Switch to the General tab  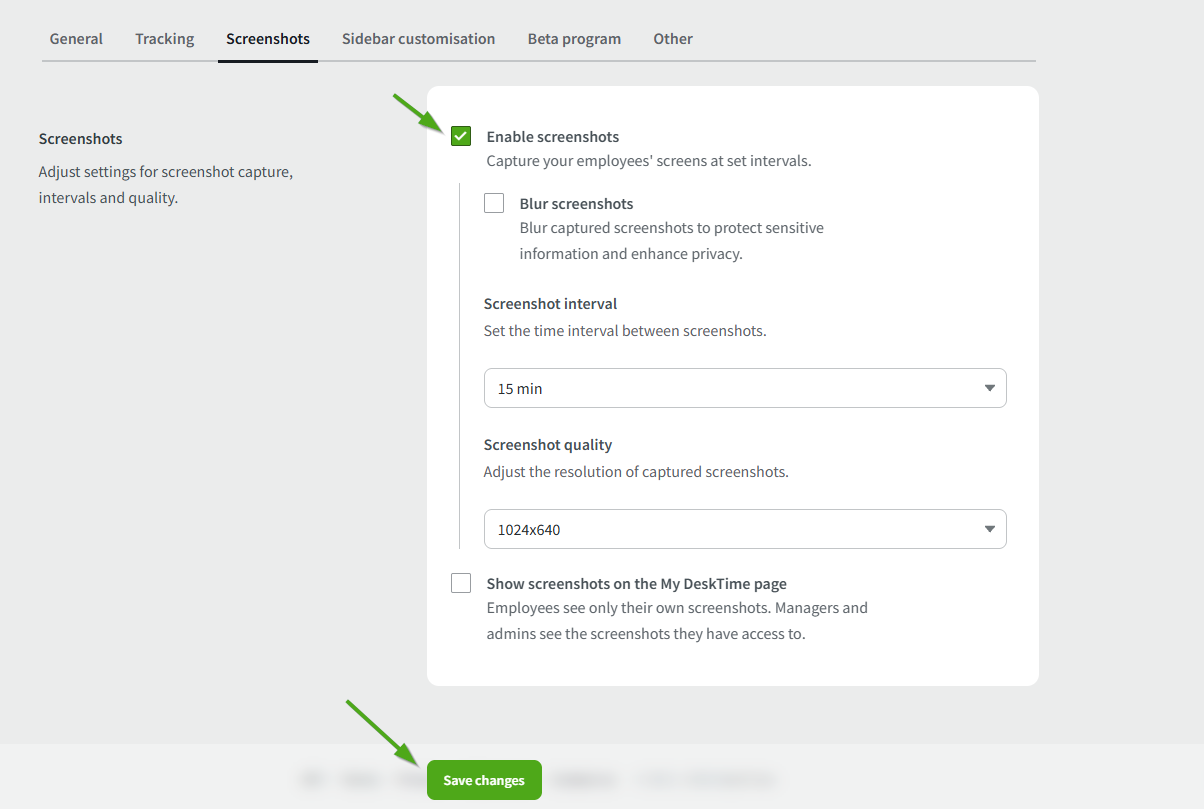pyautogui.click(x=76, y=39)
